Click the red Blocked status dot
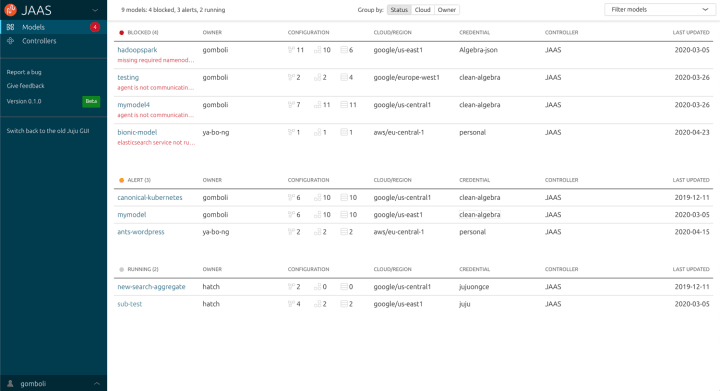Image resolution: width=720 pixels, height=391 pixels. tap(121, 33)
